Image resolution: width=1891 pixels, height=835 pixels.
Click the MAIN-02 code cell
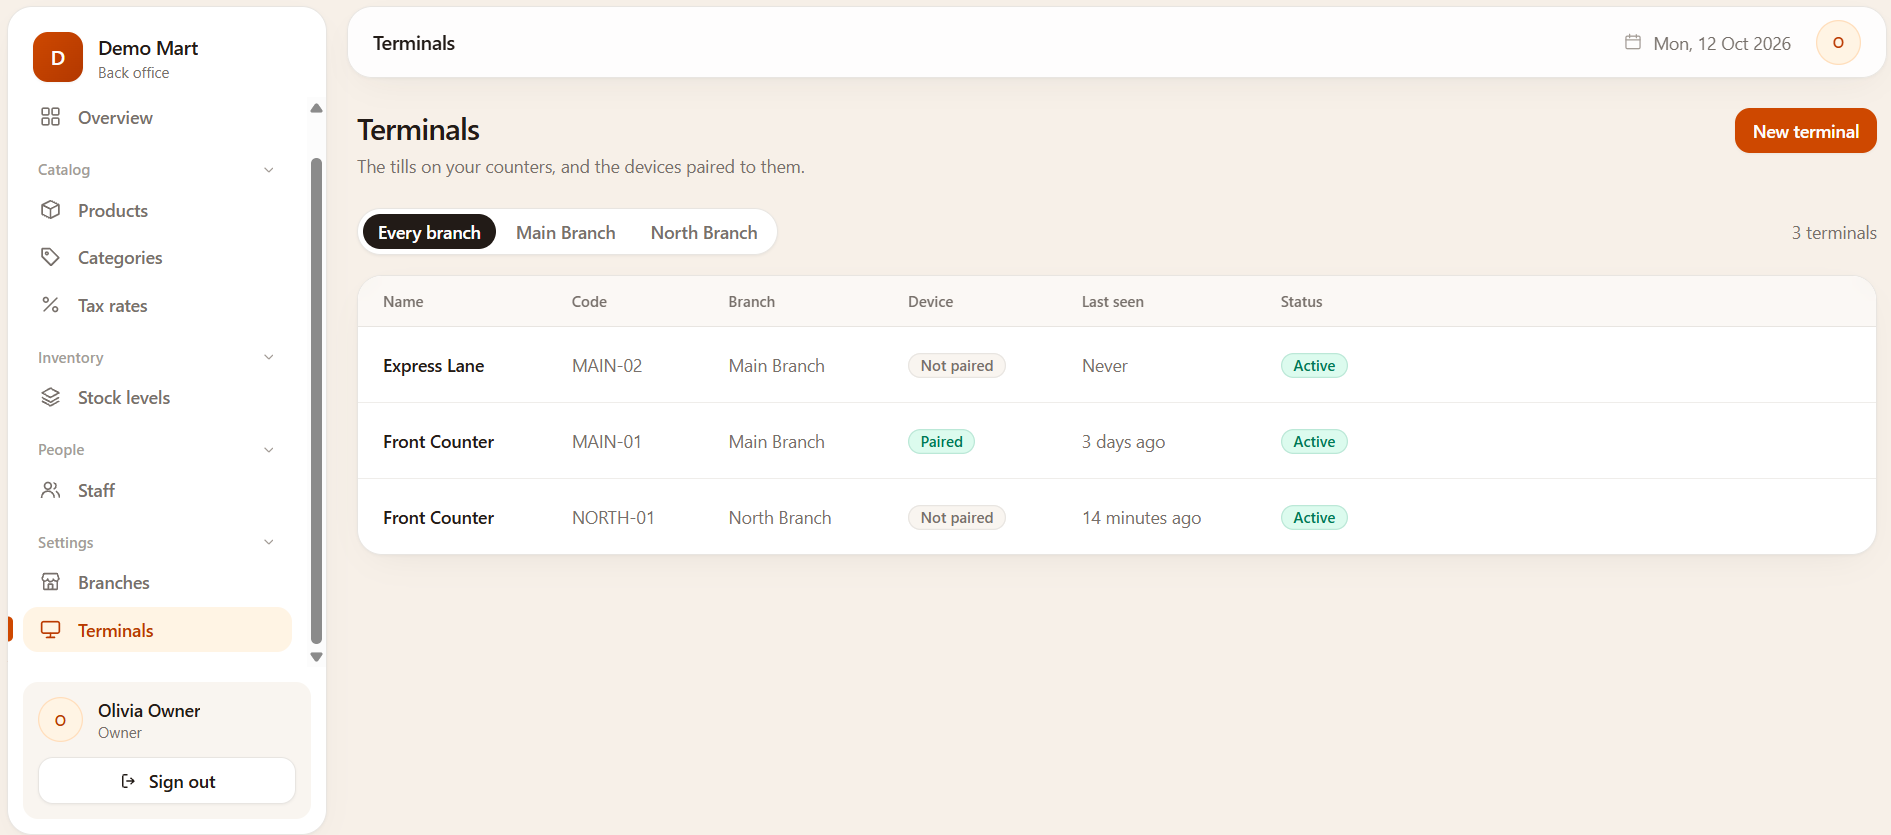(607, 366)
